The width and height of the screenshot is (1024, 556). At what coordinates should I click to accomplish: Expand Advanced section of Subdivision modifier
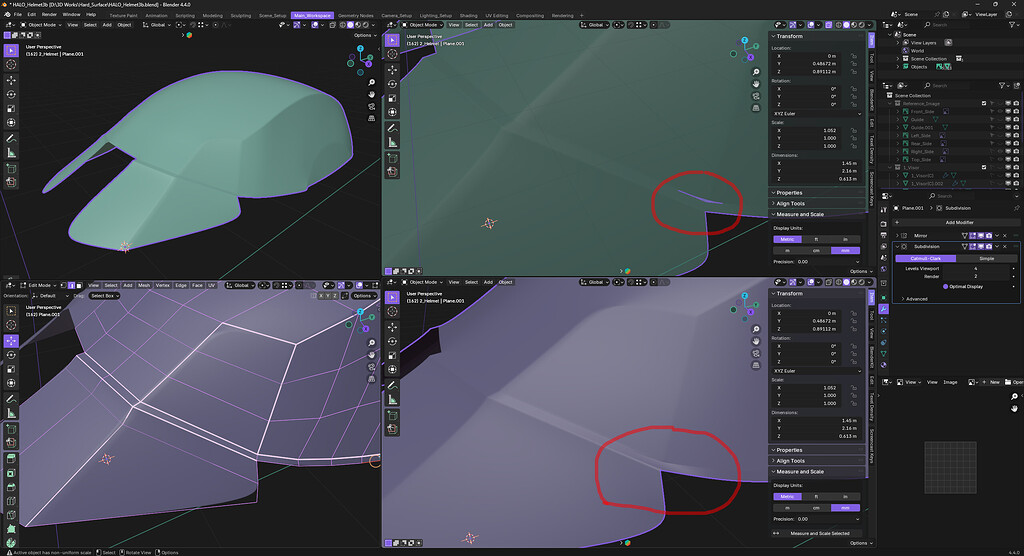click(916, 299)
